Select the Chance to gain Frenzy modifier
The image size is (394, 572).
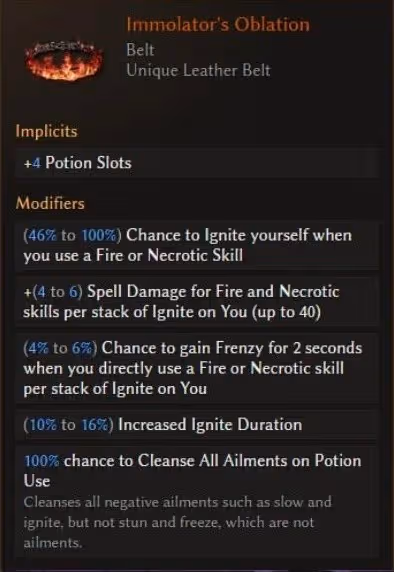[197, 368]
